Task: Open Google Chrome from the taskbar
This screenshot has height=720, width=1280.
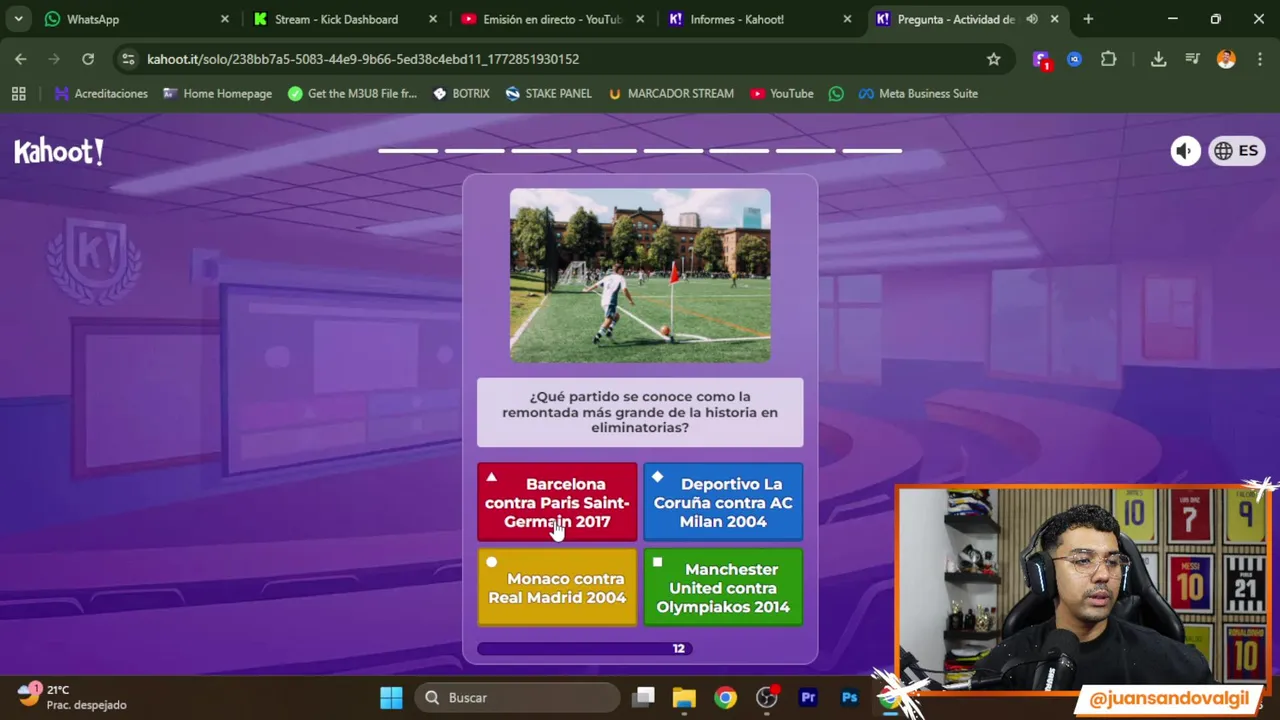Action: coord(725,697)
